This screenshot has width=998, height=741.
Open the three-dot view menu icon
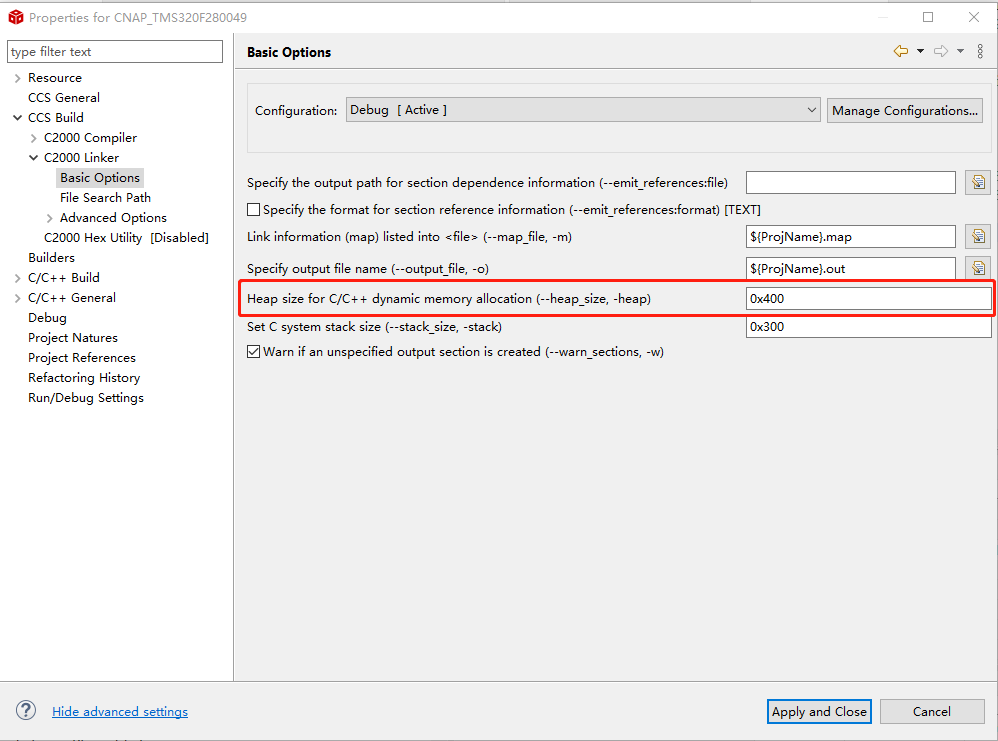(980, 52)
